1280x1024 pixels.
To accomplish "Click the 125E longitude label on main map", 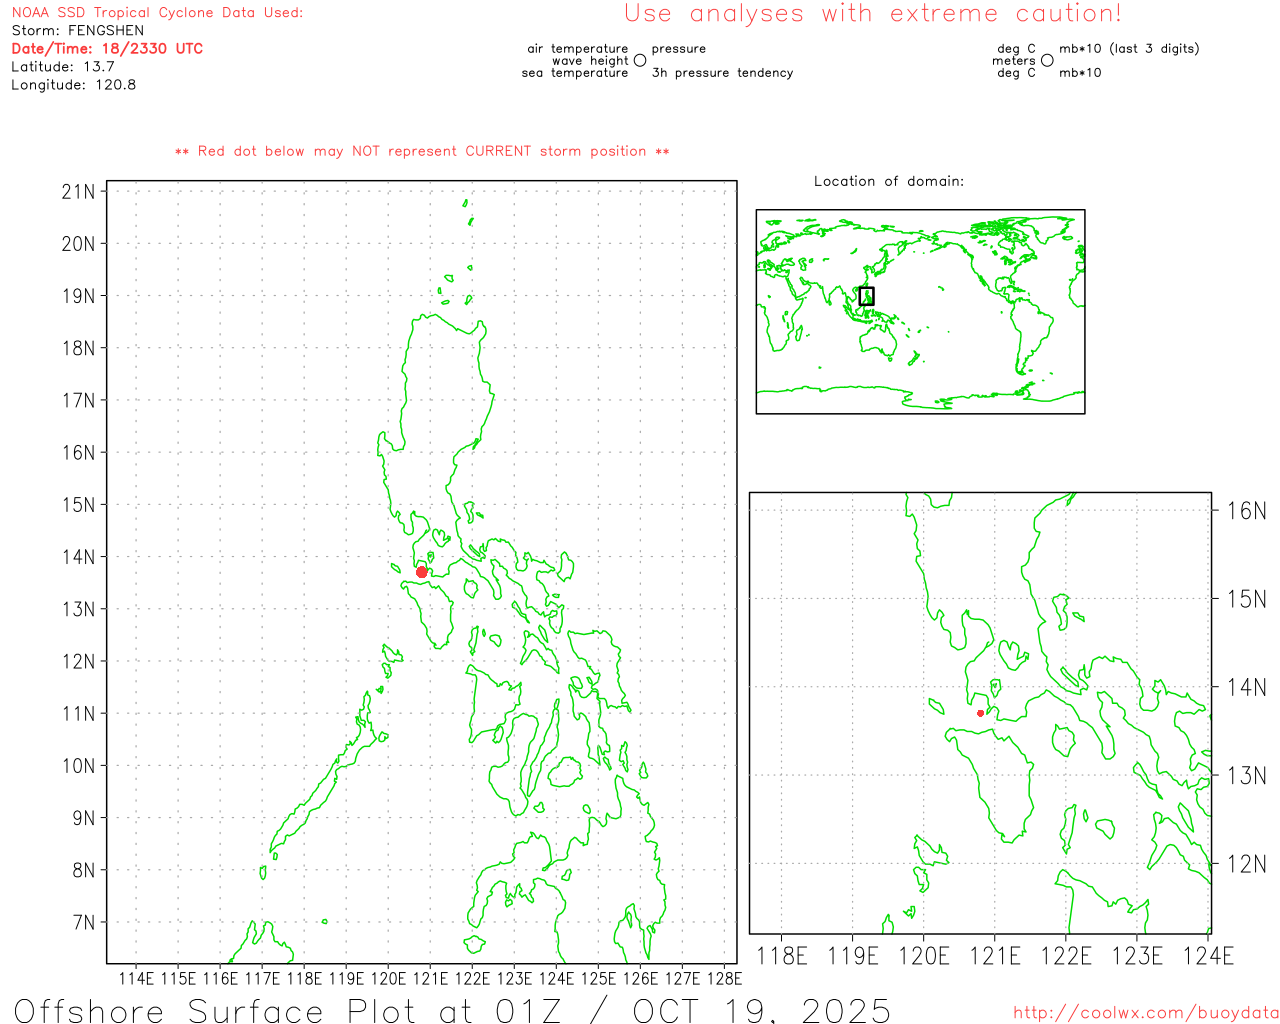I will (598, 978).
